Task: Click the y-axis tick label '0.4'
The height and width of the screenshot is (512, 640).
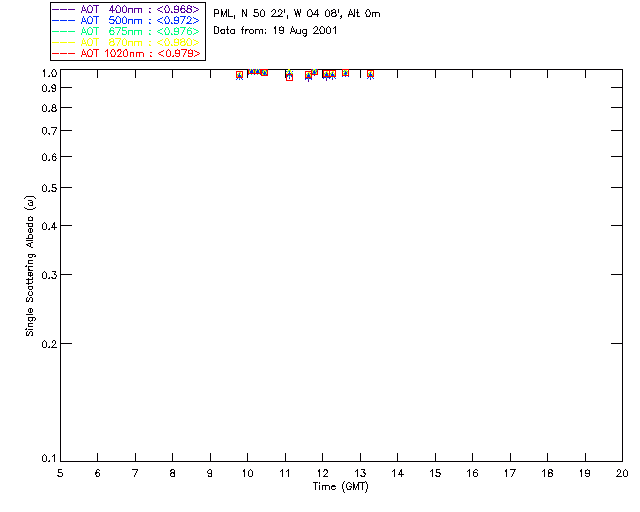Action: (49, 226)
